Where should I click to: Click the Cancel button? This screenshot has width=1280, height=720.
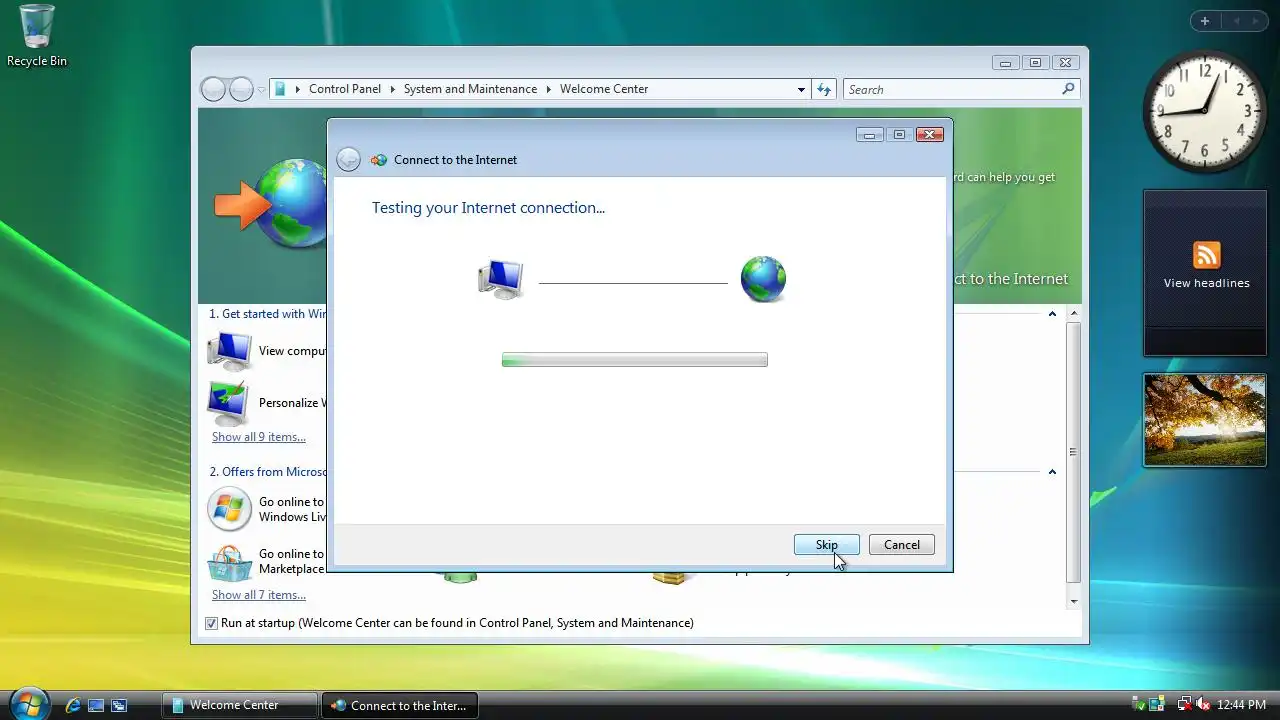(902, 545)
